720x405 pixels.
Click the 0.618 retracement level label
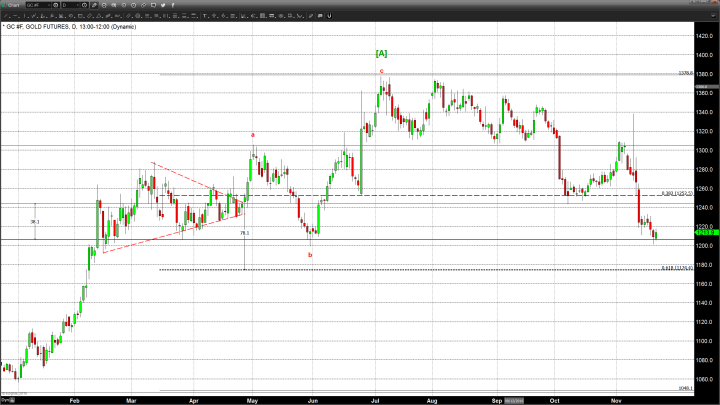click(x=677, y=268)
